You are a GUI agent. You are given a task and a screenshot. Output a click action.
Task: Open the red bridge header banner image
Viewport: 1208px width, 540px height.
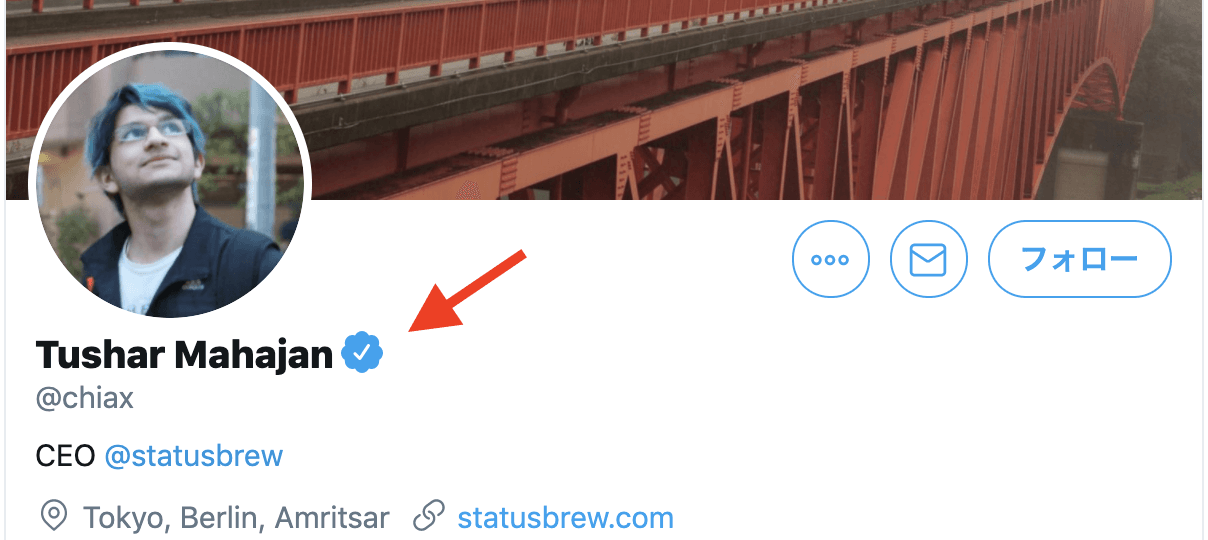(x=700, y=100)
